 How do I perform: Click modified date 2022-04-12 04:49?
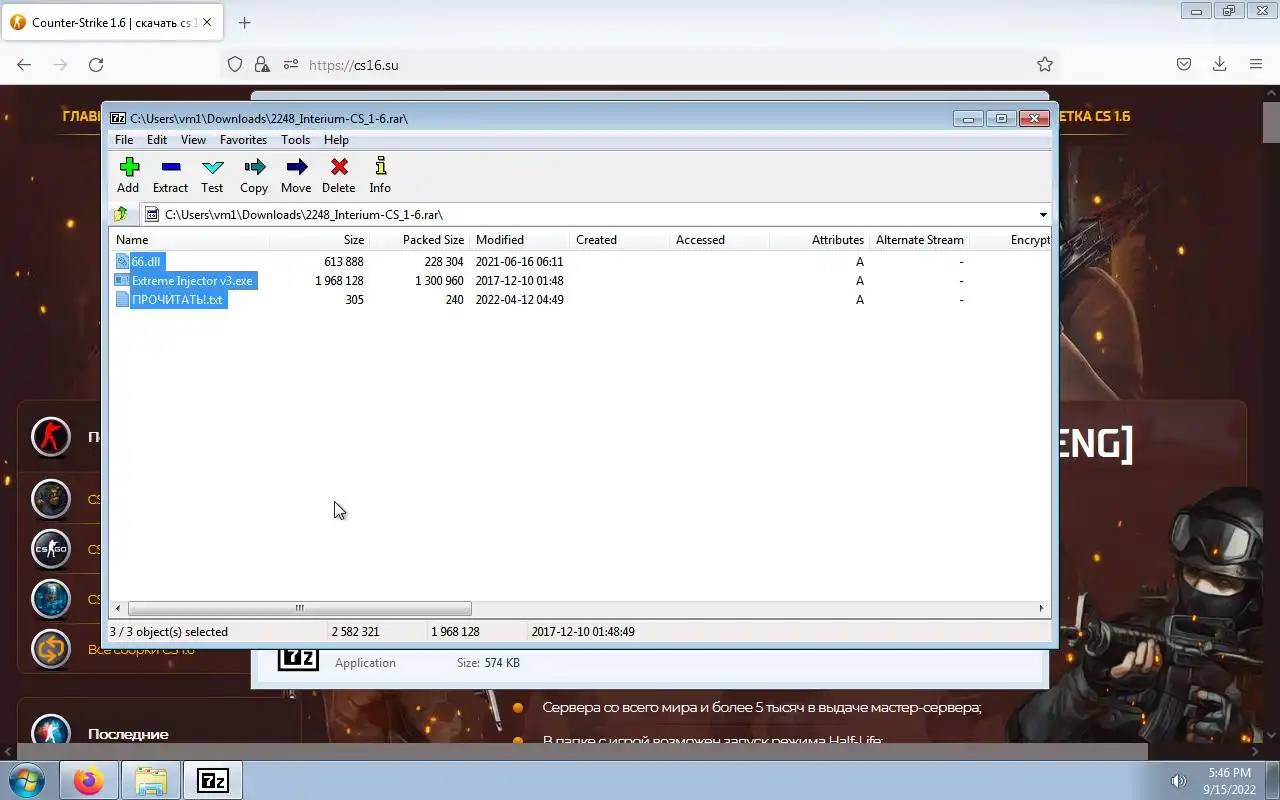click(520, 300)
